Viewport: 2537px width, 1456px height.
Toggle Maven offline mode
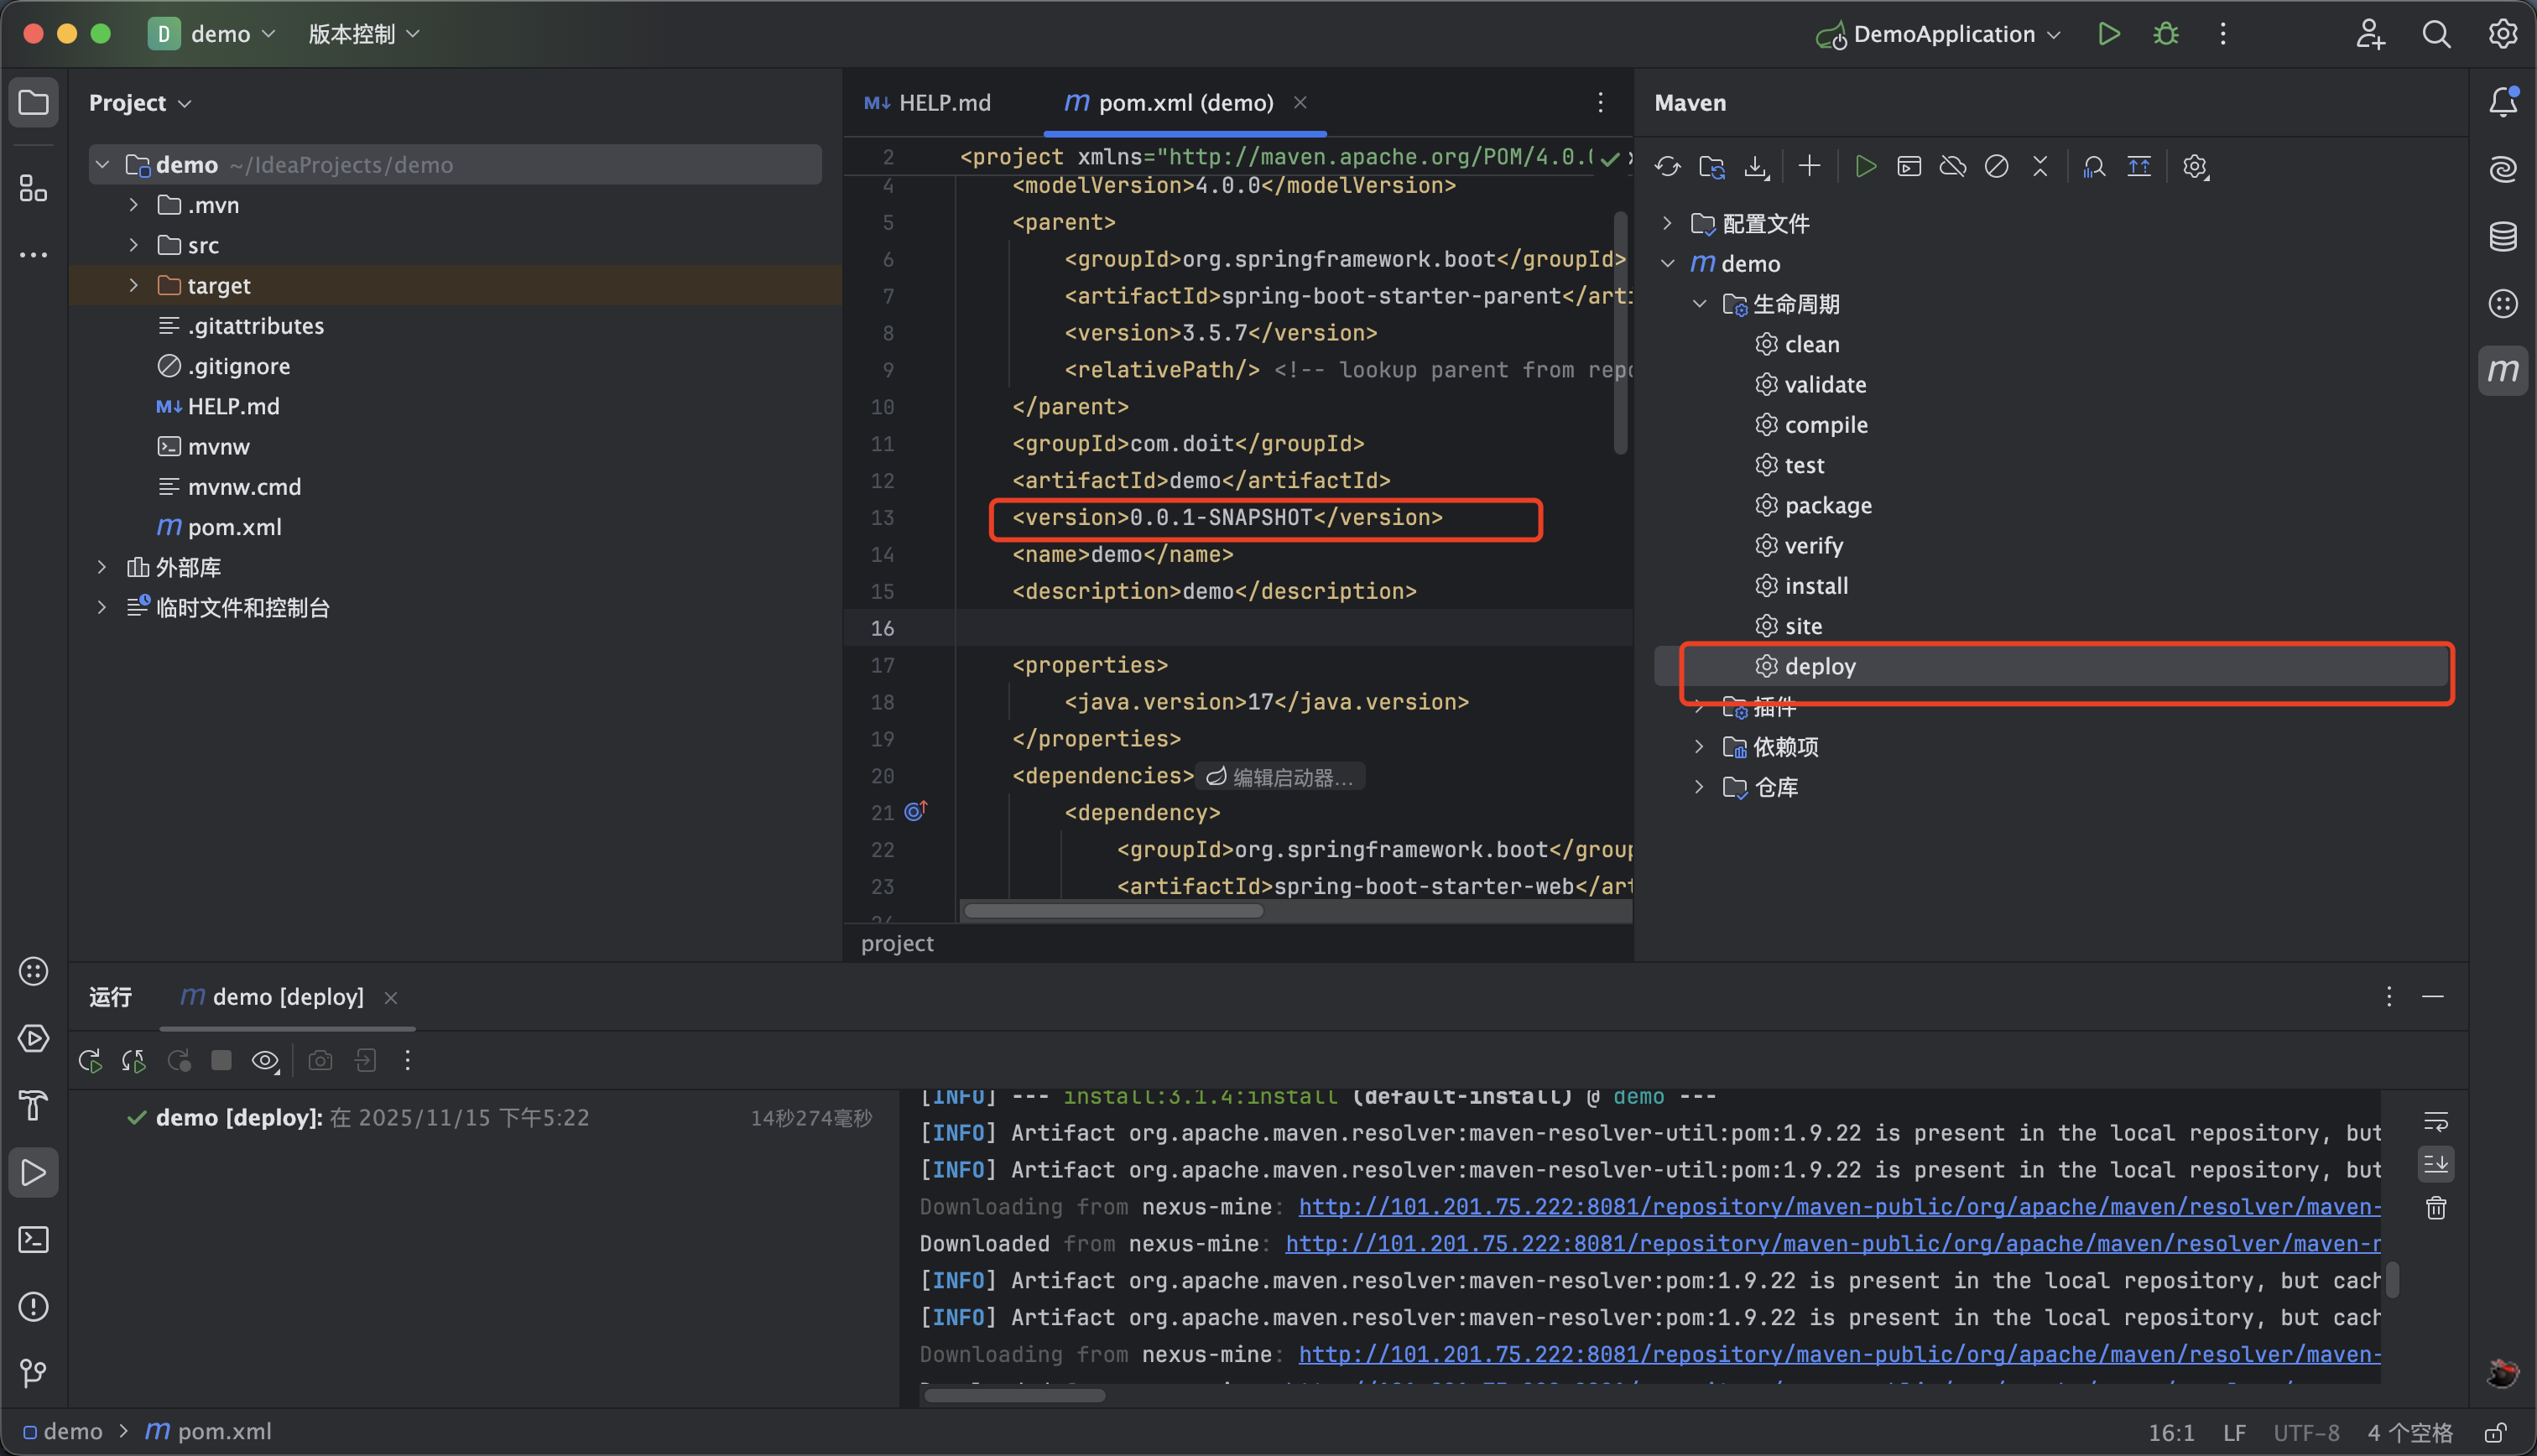(x=1952, y=167)
